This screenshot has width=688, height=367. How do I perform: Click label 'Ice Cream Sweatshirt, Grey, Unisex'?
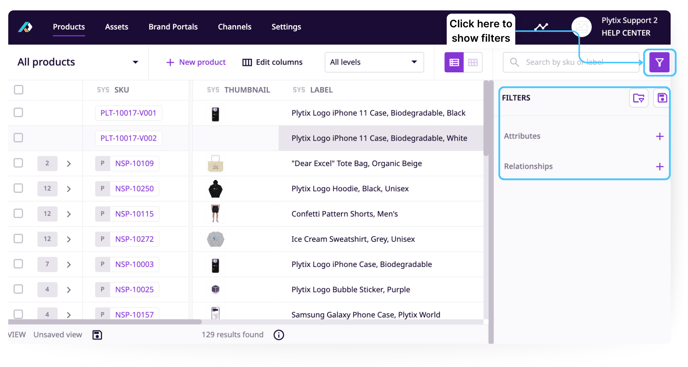(x=353, y=239)
